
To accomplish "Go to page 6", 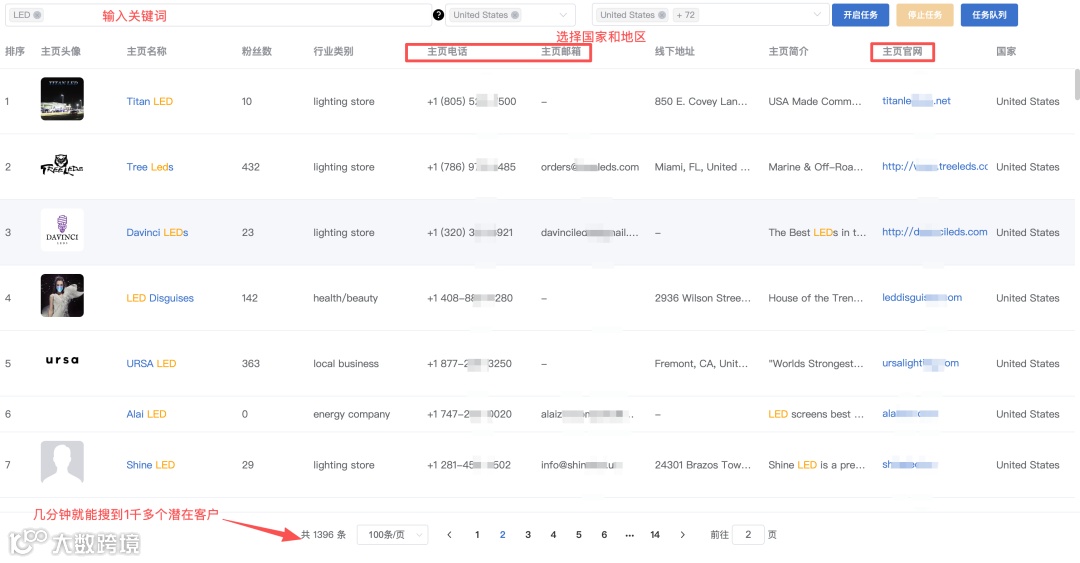I will pyautogui.click(x=604, y=535).
